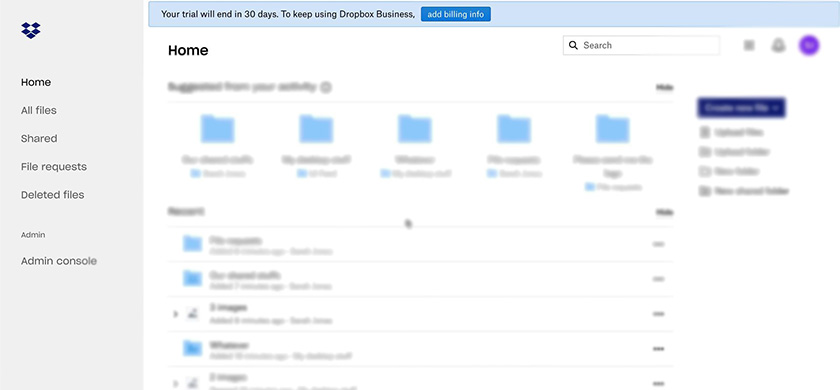This screenshot has width=840, height=390.
Task: Hide the Recent section
Action: coord(665,212)
